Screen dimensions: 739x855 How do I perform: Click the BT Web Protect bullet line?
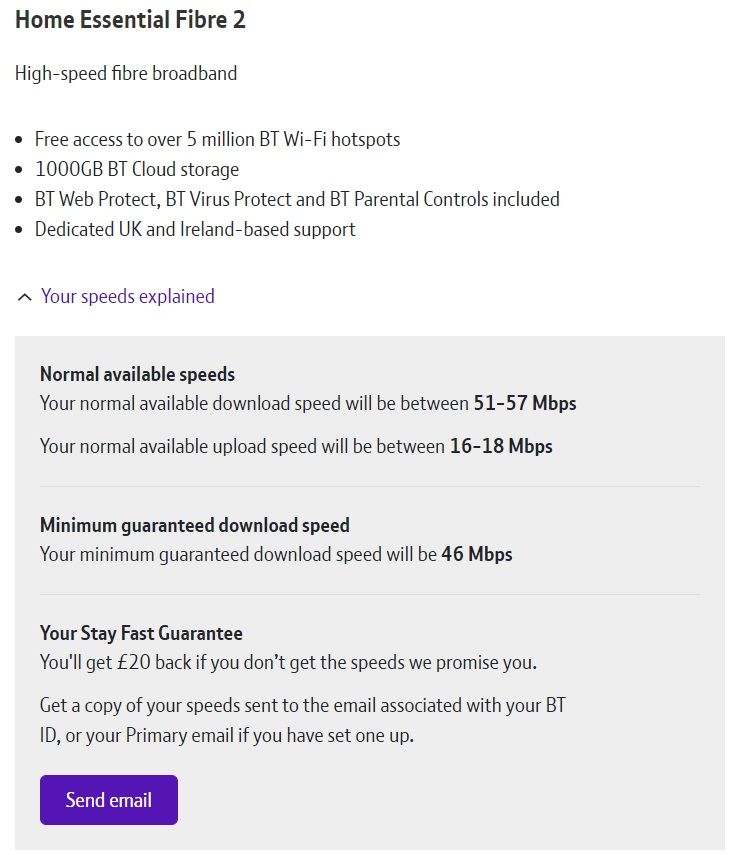point(297,199)
